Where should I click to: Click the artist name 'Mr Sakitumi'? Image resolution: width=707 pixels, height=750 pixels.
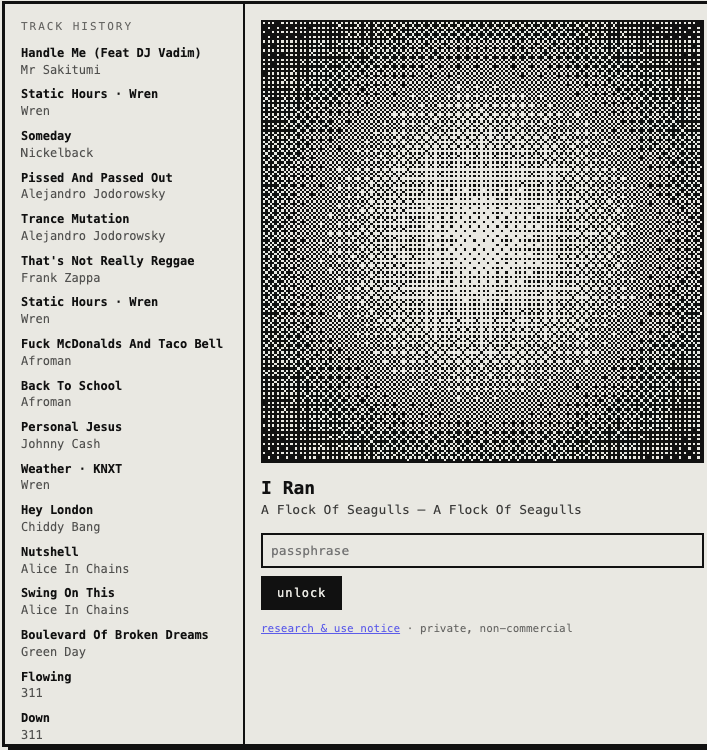pos(60,70)
